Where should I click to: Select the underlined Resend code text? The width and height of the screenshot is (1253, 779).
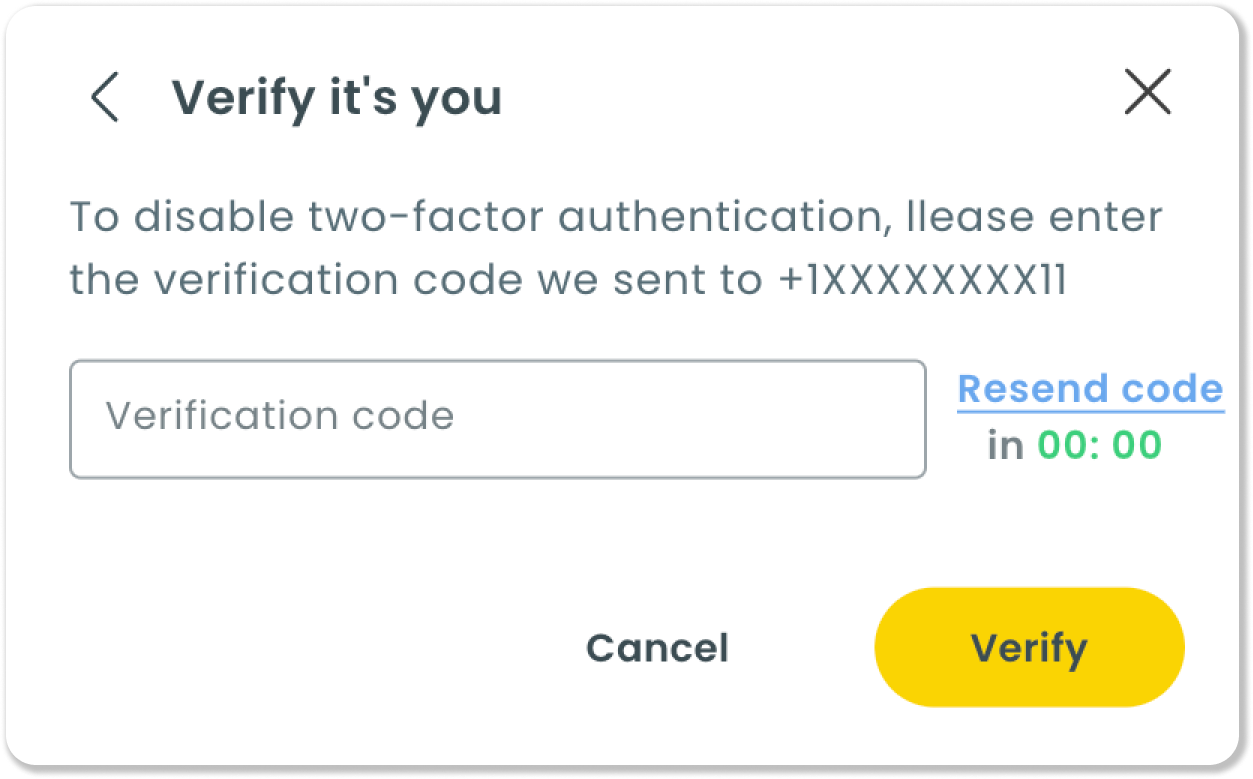click(1089, 389)
